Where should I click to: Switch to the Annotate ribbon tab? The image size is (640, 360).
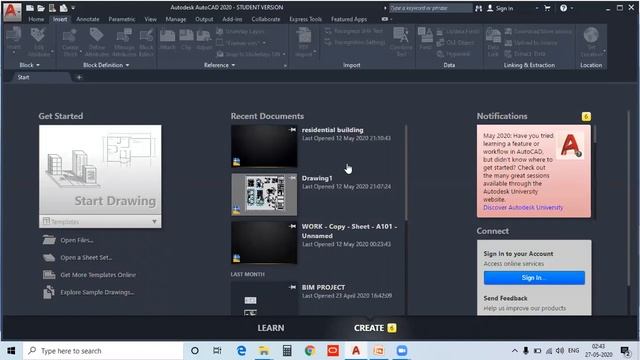click(87, 19)
